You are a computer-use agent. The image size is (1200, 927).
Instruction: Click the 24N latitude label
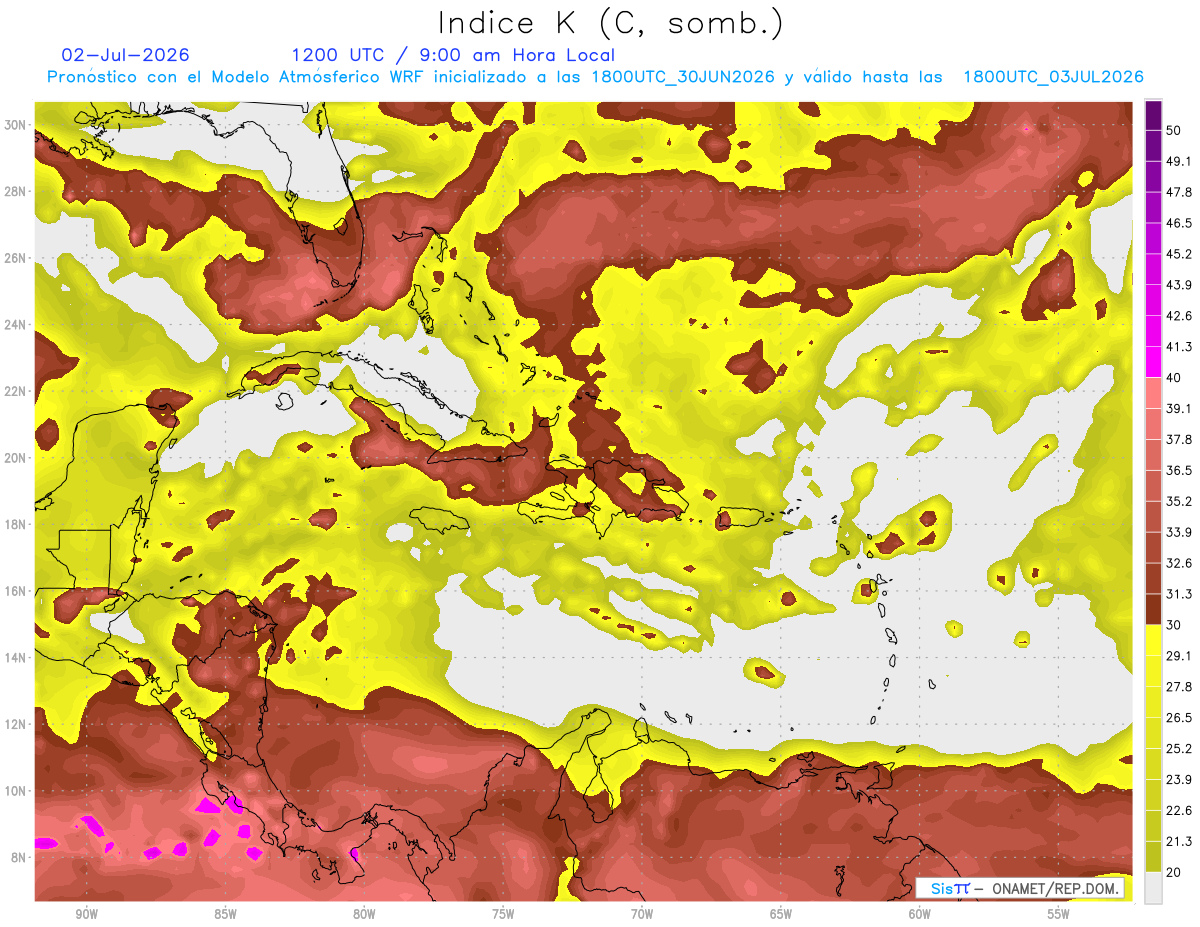17,325
